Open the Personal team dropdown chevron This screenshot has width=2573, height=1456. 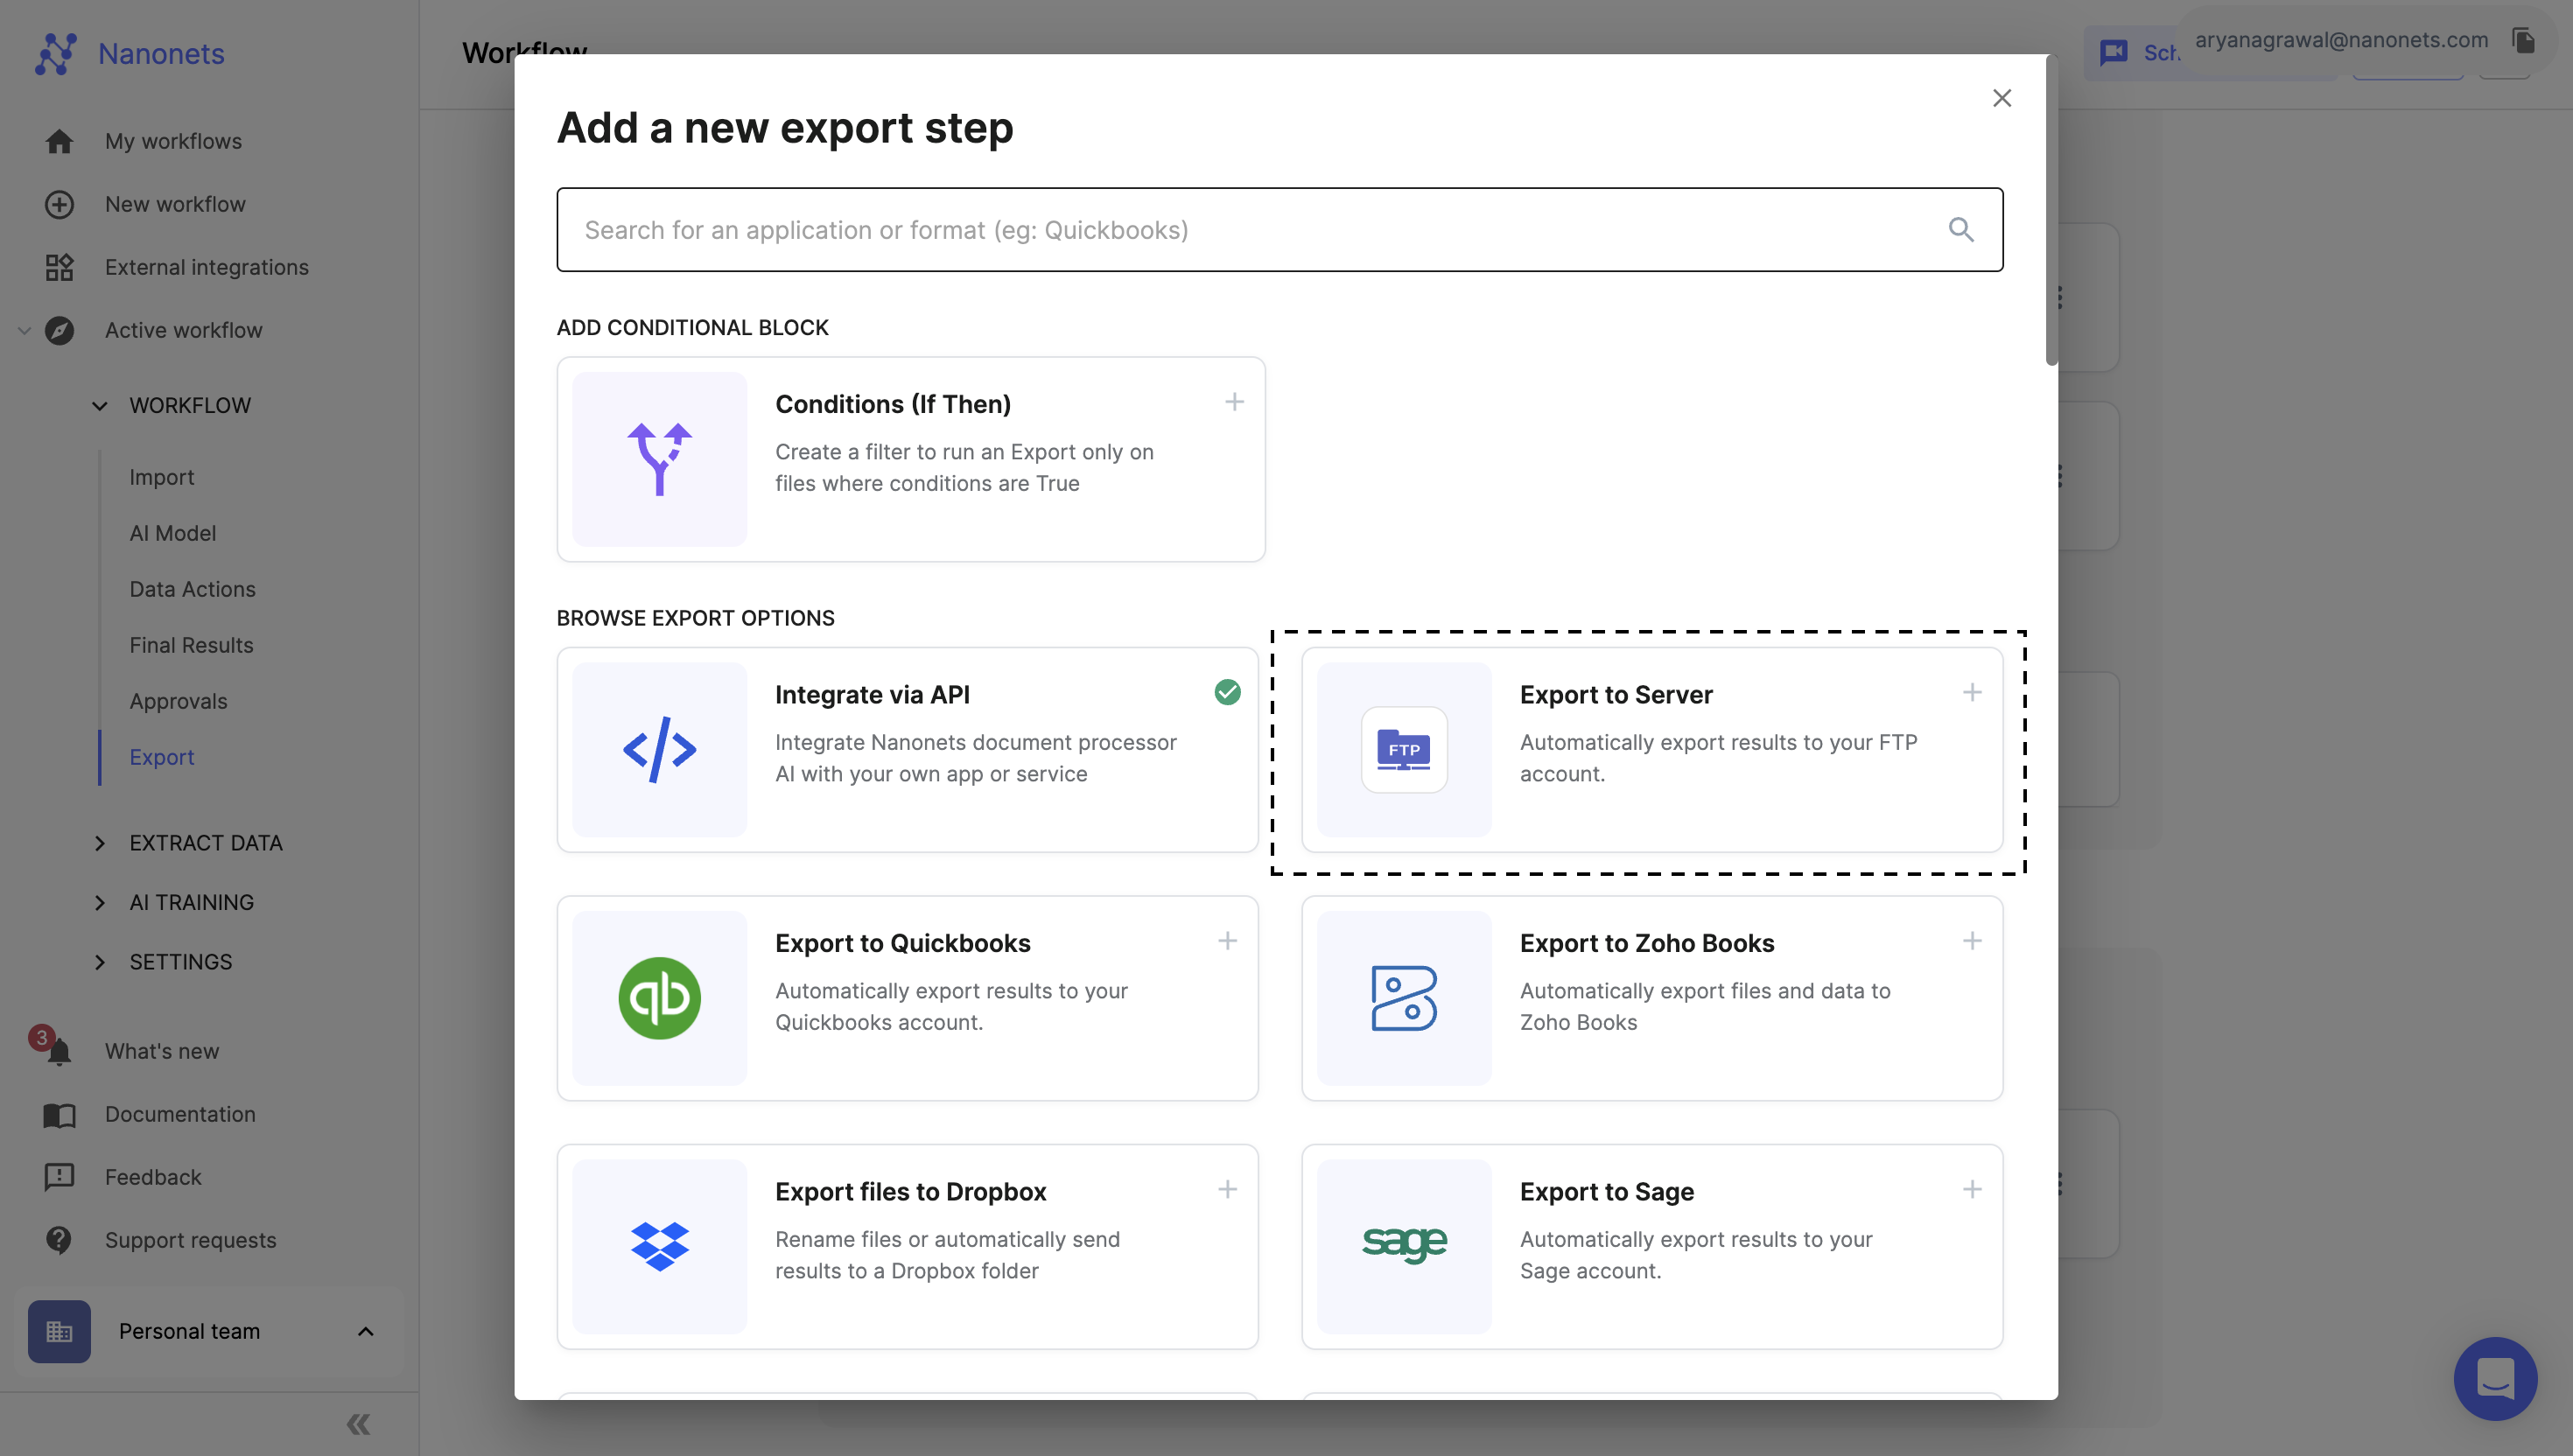pyautogui.click(x=366, y=1332)
